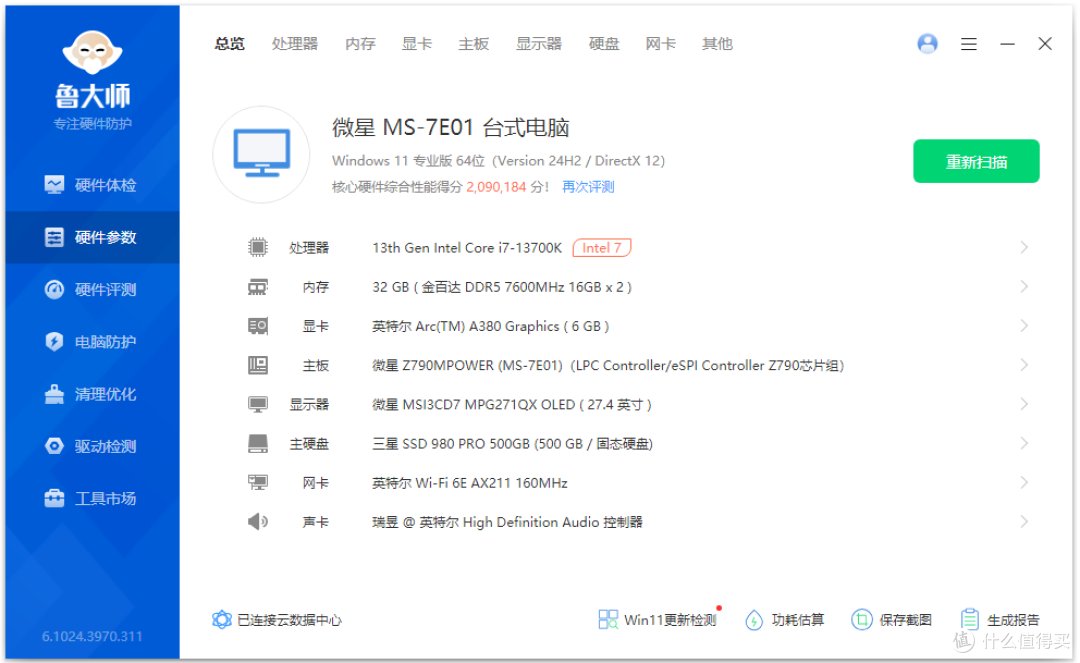
Task: Click the score 2,090,184
Action: coord(496,187)
